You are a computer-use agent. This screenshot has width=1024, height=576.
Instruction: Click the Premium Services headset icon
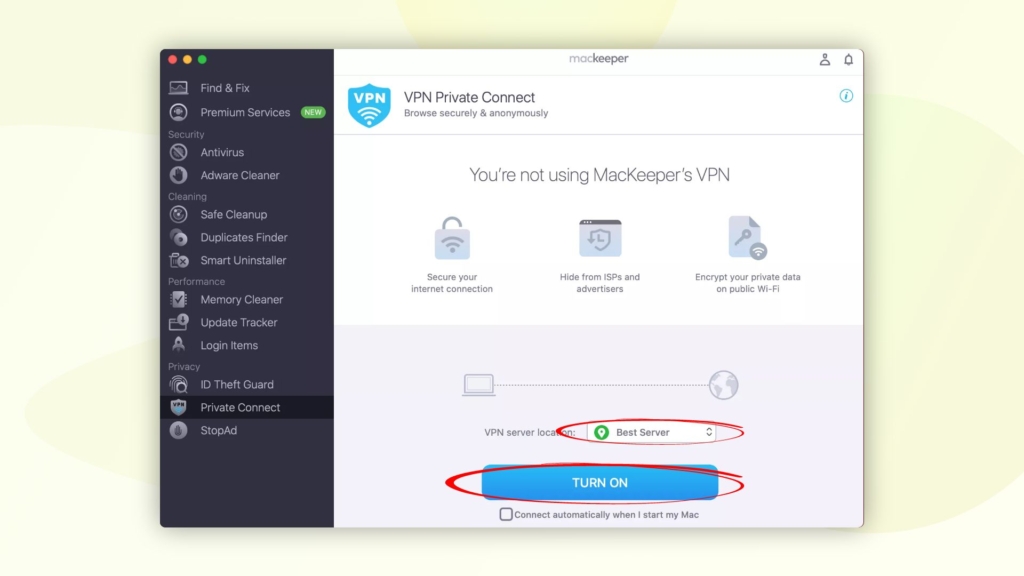(178, 112)
